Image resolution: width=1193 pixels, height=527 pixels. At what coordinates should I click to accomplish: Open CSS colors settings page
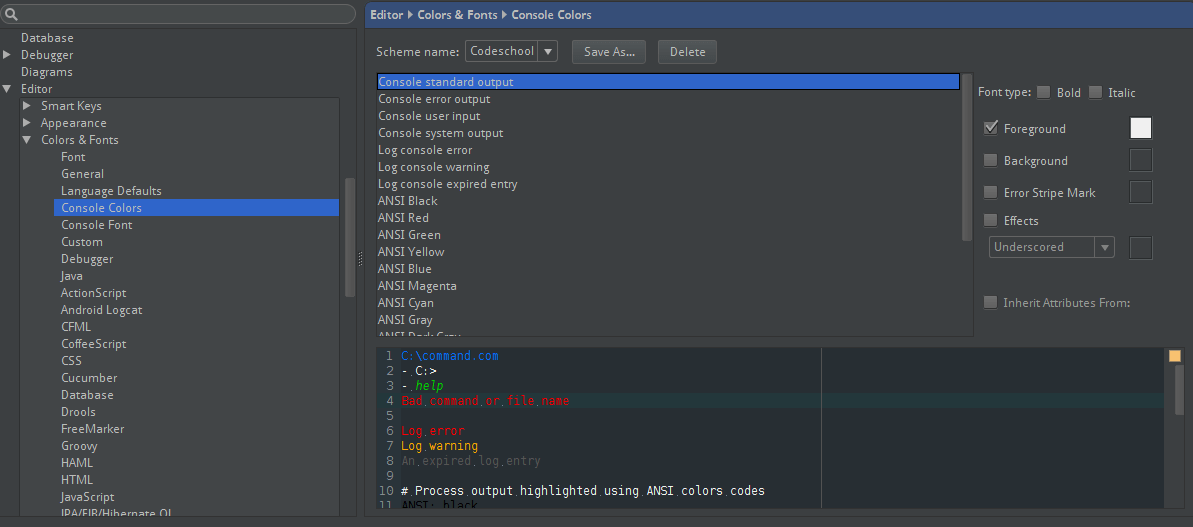point(72,360)
